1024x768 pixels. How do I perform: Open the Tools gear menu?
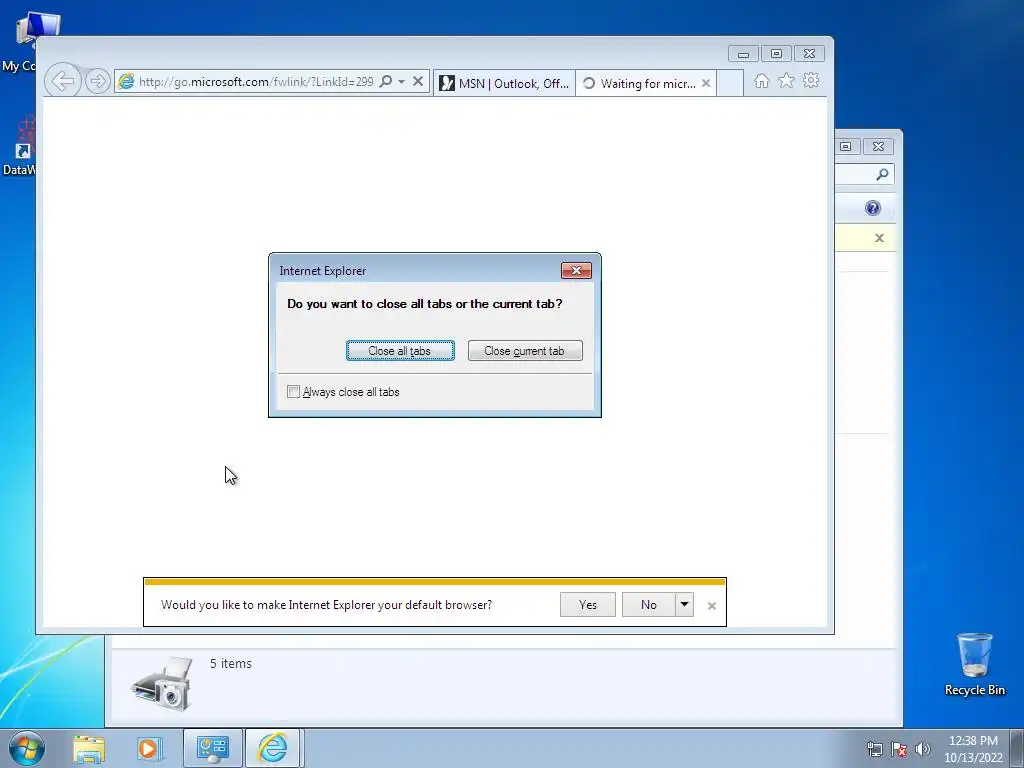(x=811, y=81)
